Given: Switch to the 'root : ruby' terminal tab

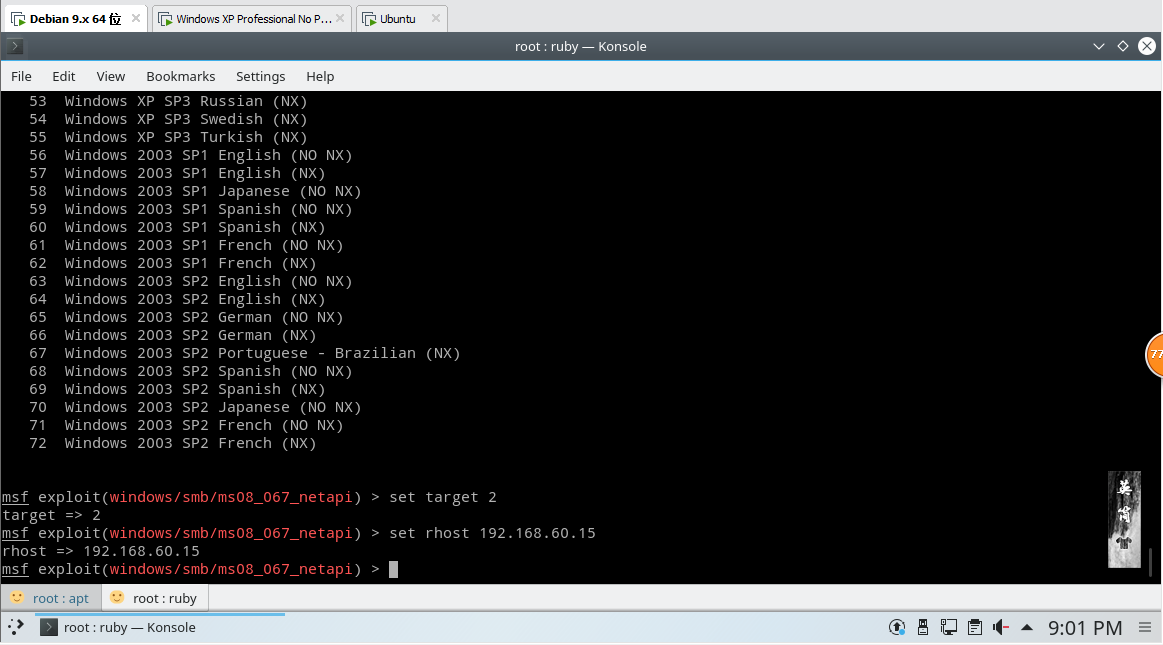Looking at the screenshot, I should (x=154, y=598).
